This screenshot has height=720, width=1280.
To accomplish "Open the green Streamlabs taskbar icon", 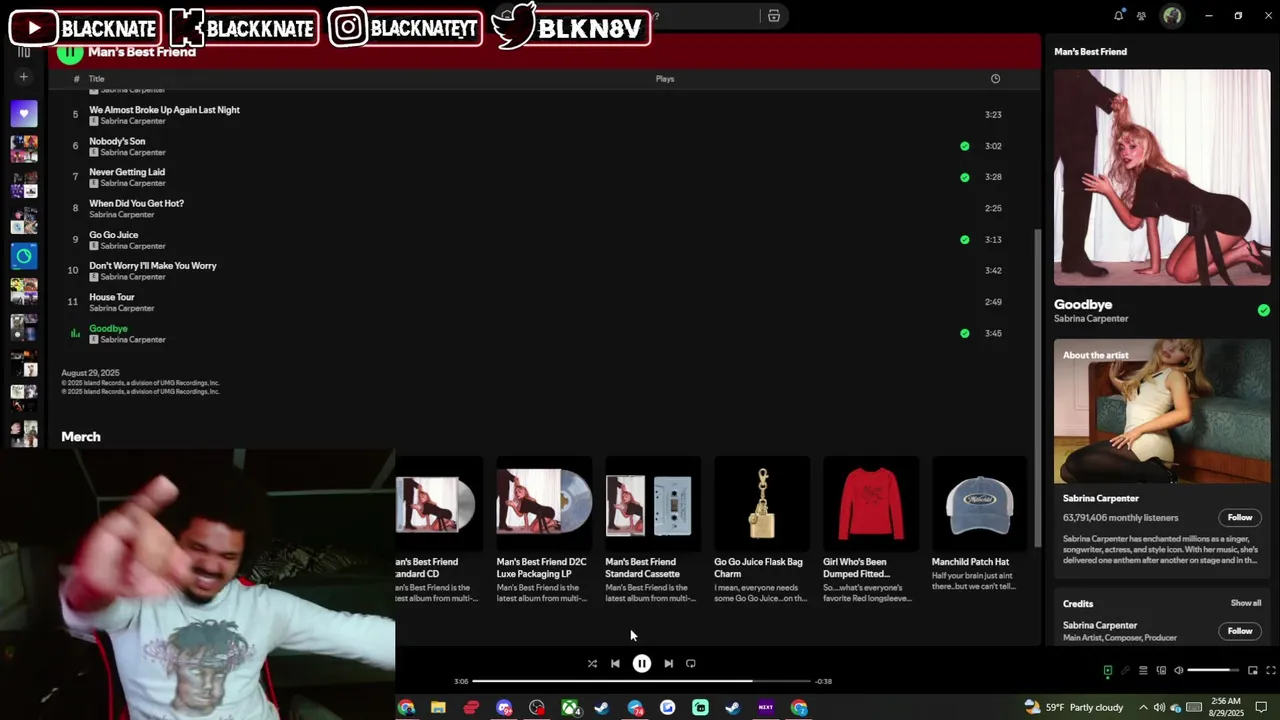I will point(700,708).
